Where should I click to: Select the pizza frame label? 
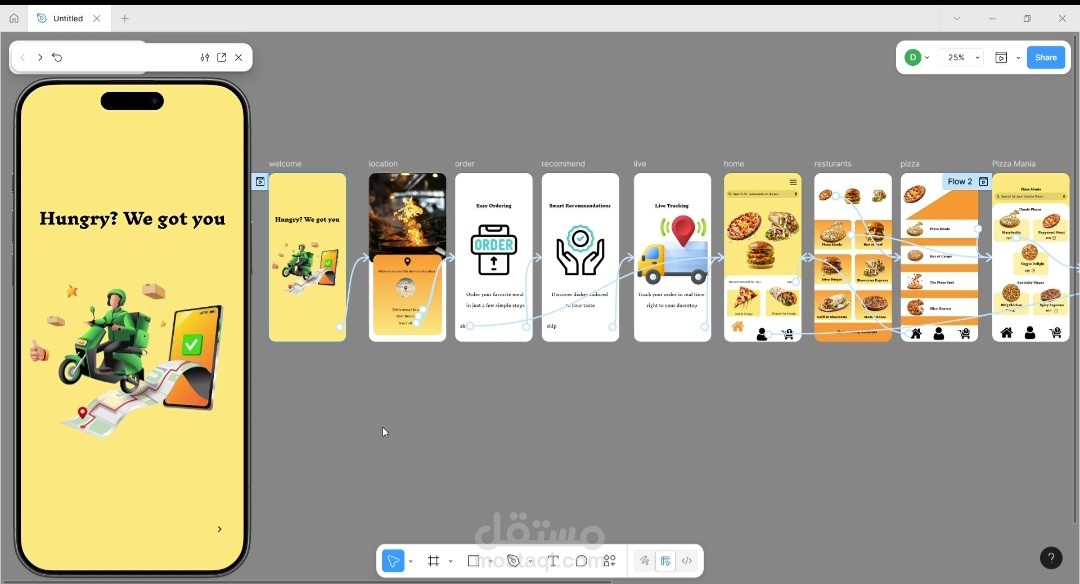coord(910,164)
